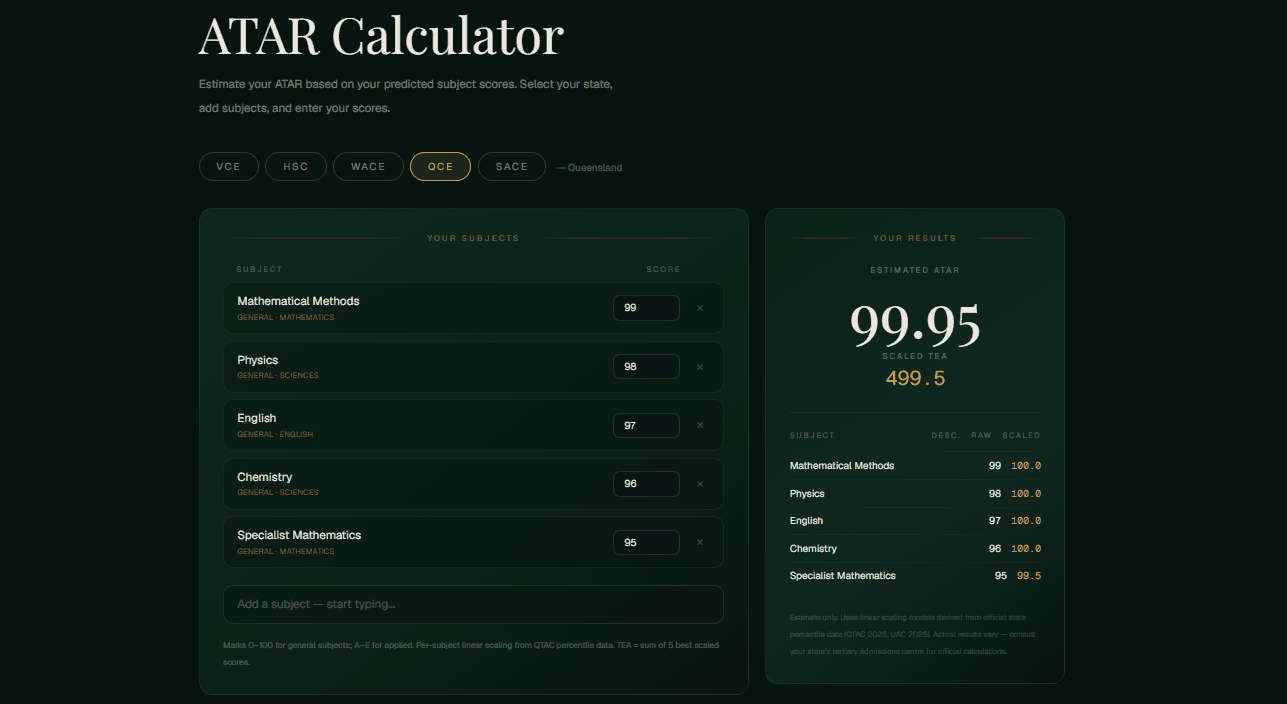Click the Chemistry subject name in Your Subjects
The height and width of the screenshot is (704, 1287).
click(x=265, y=477)
